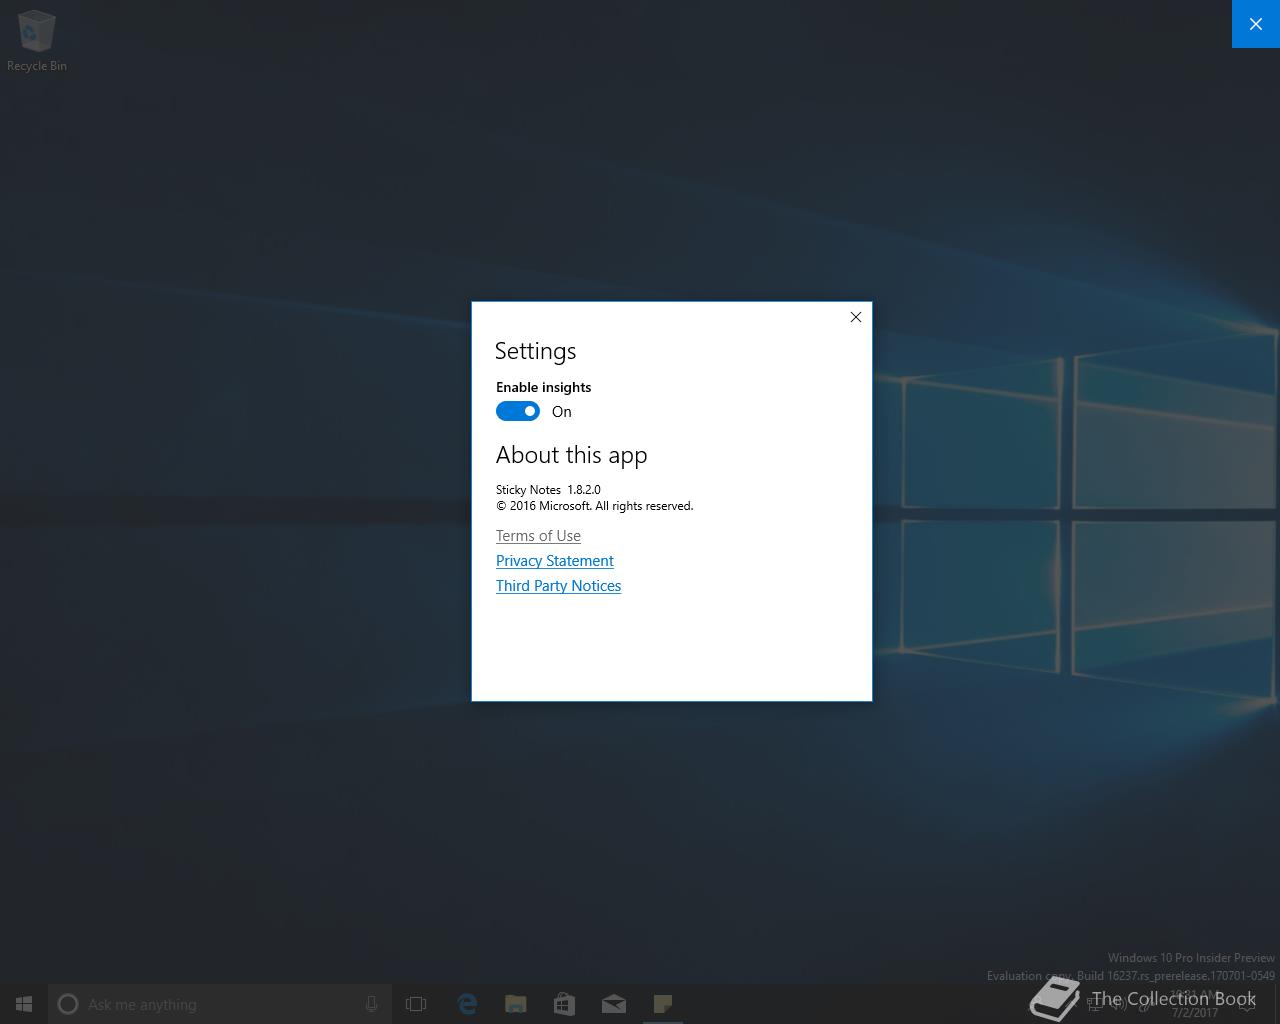The height and width of the screenshot is (1024, 1280).
Task: Close the Settings dialog
Action: coord(855,317)
